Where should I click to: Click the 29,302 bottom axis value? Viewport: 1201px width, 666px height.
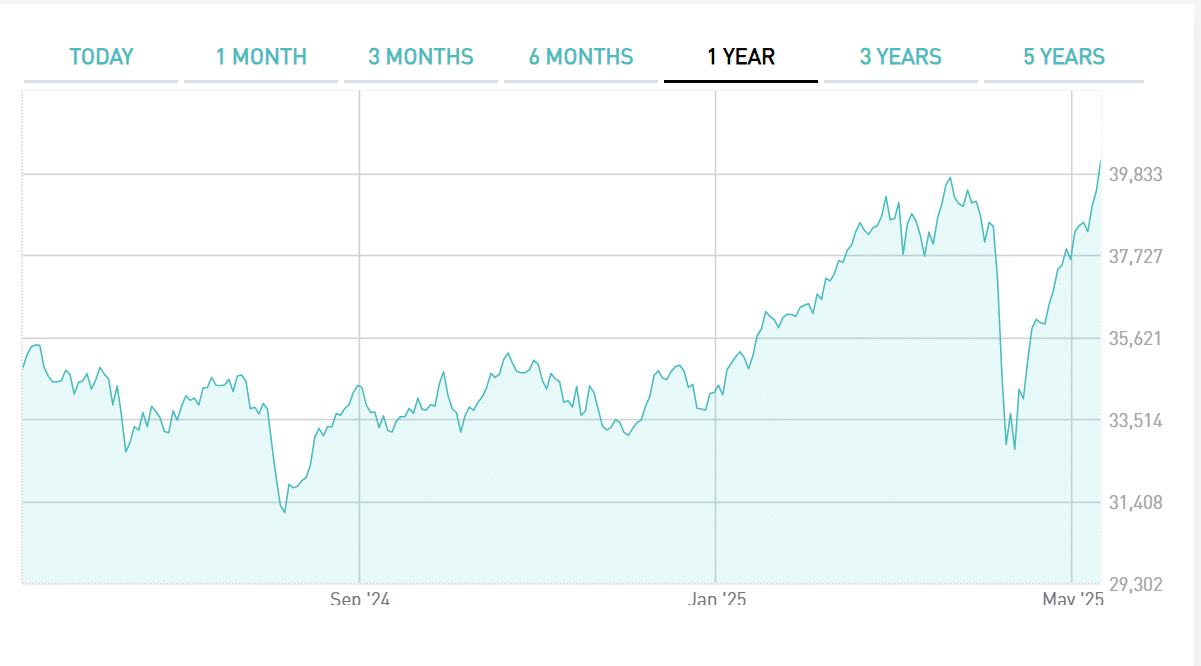coord(1135,584)
